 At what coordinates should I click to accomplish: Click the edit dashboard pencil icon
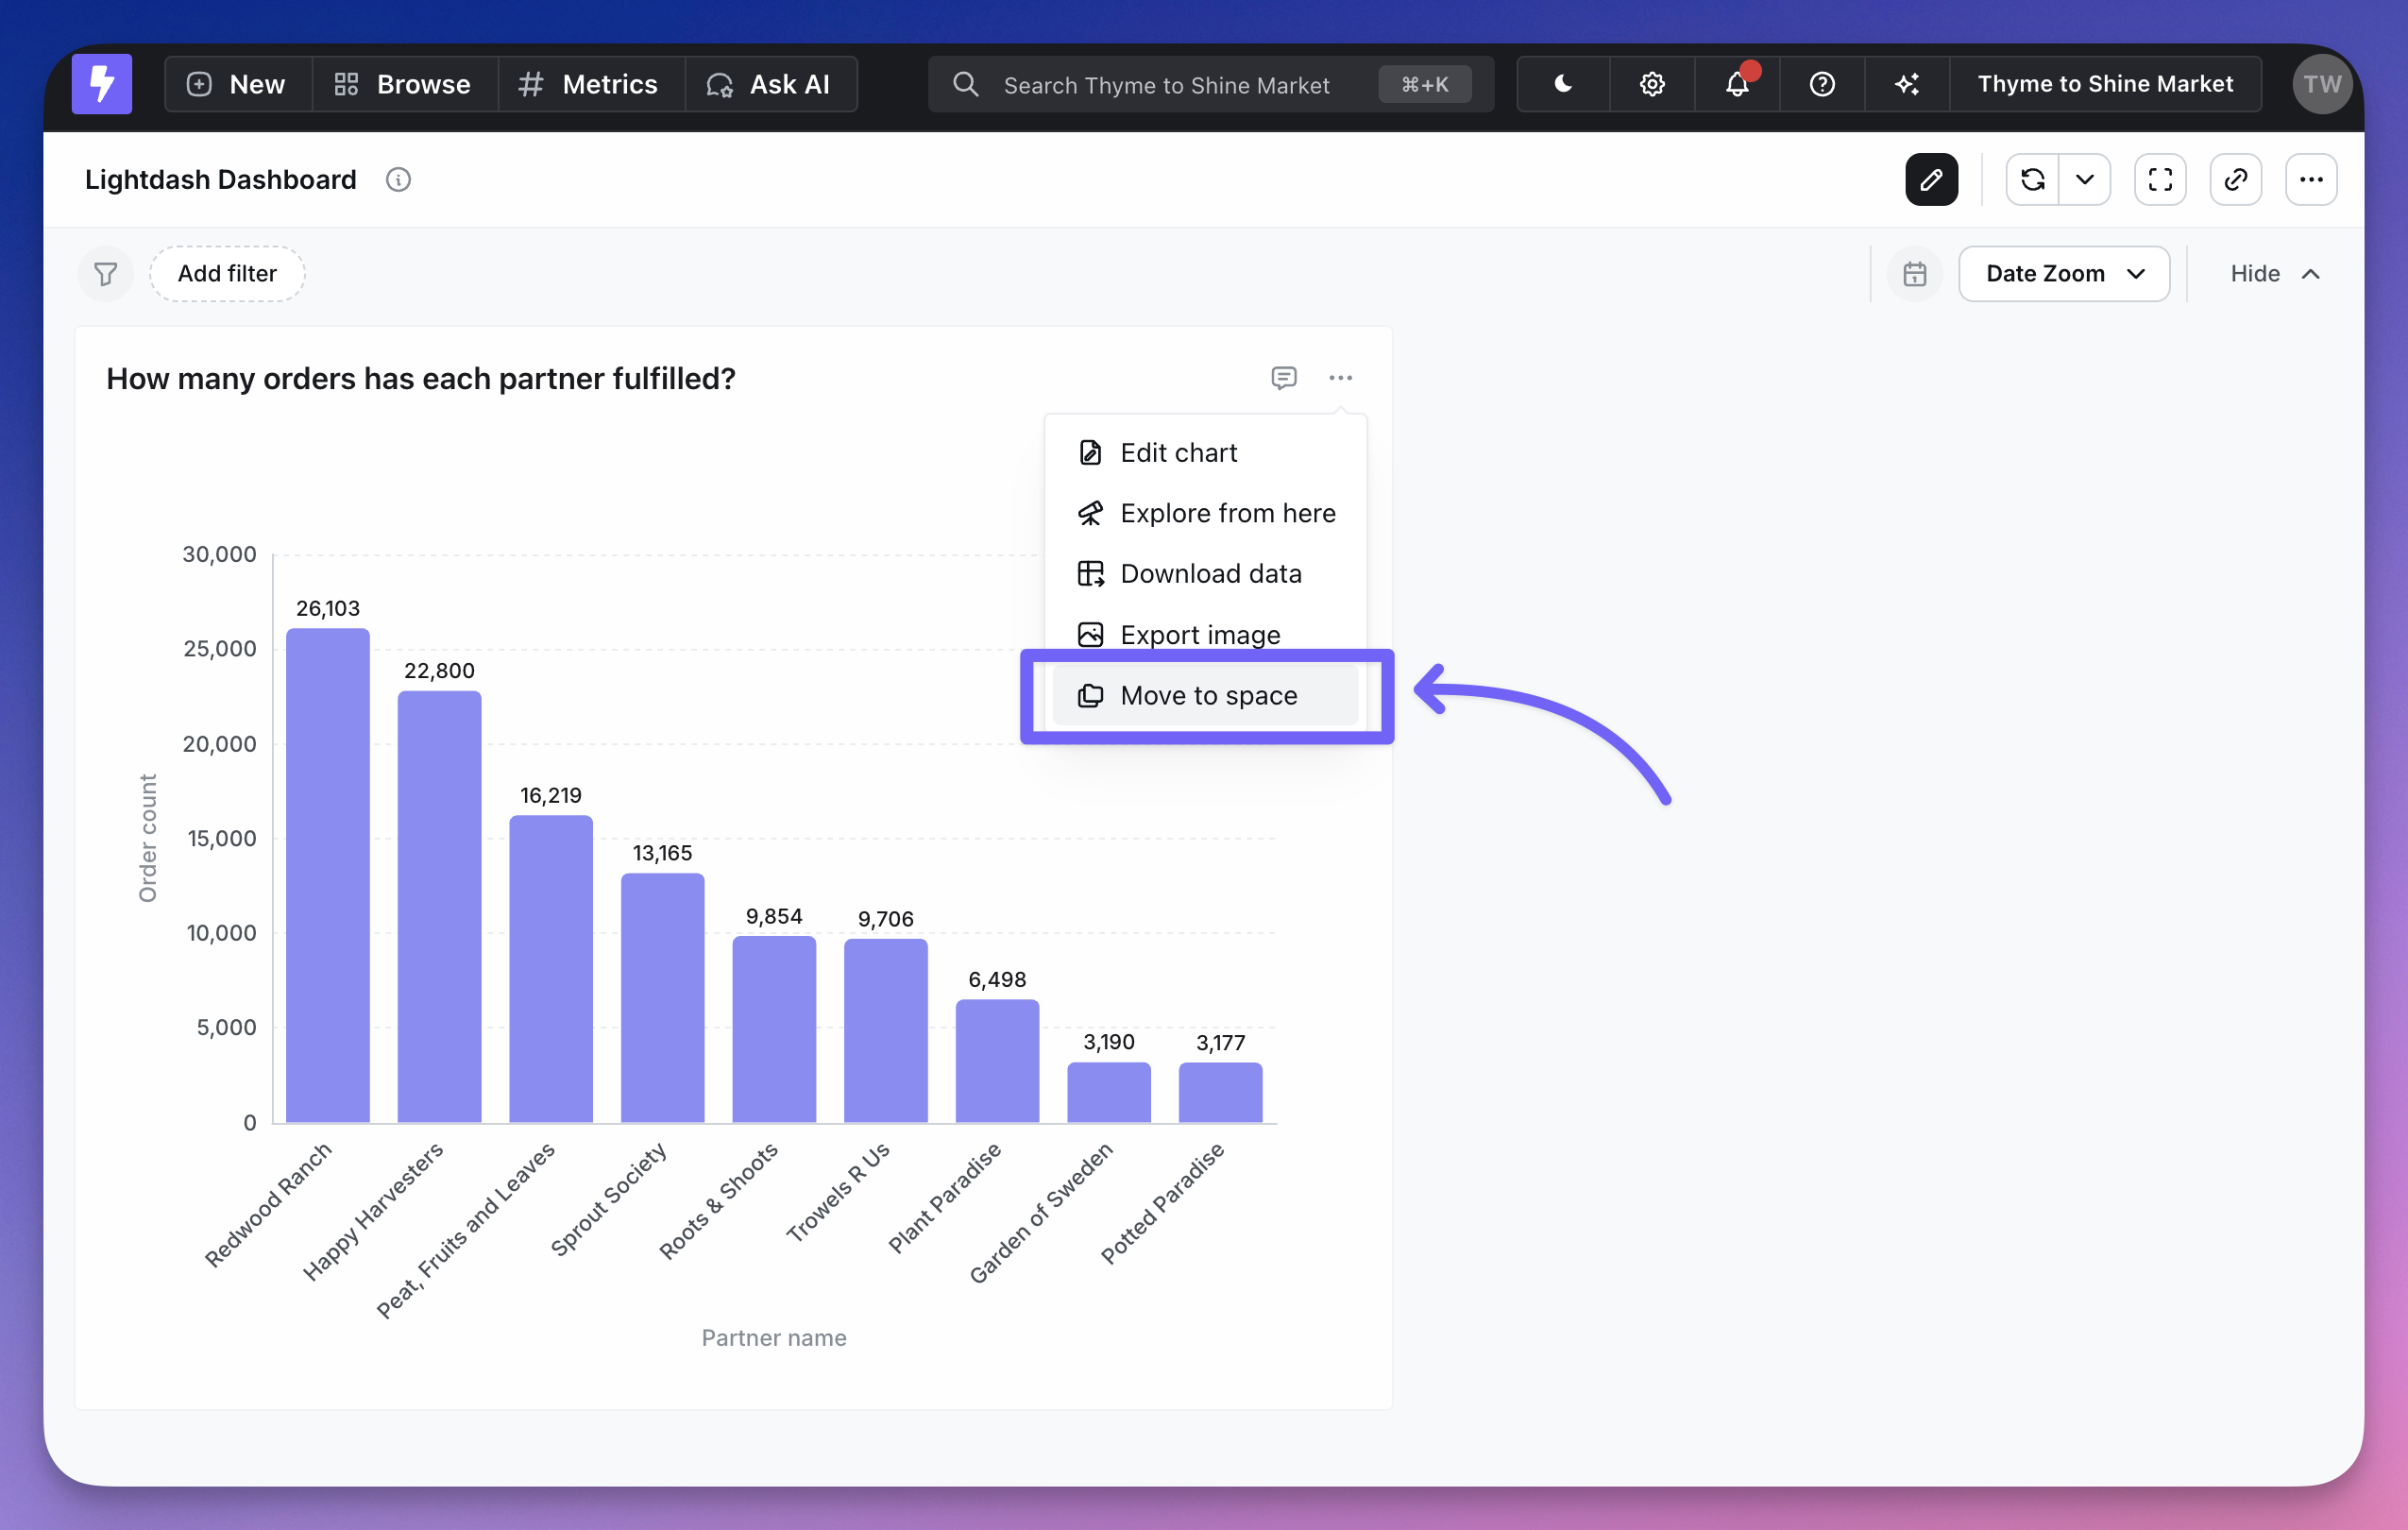pyautogui.click(x=1931, y=180)
